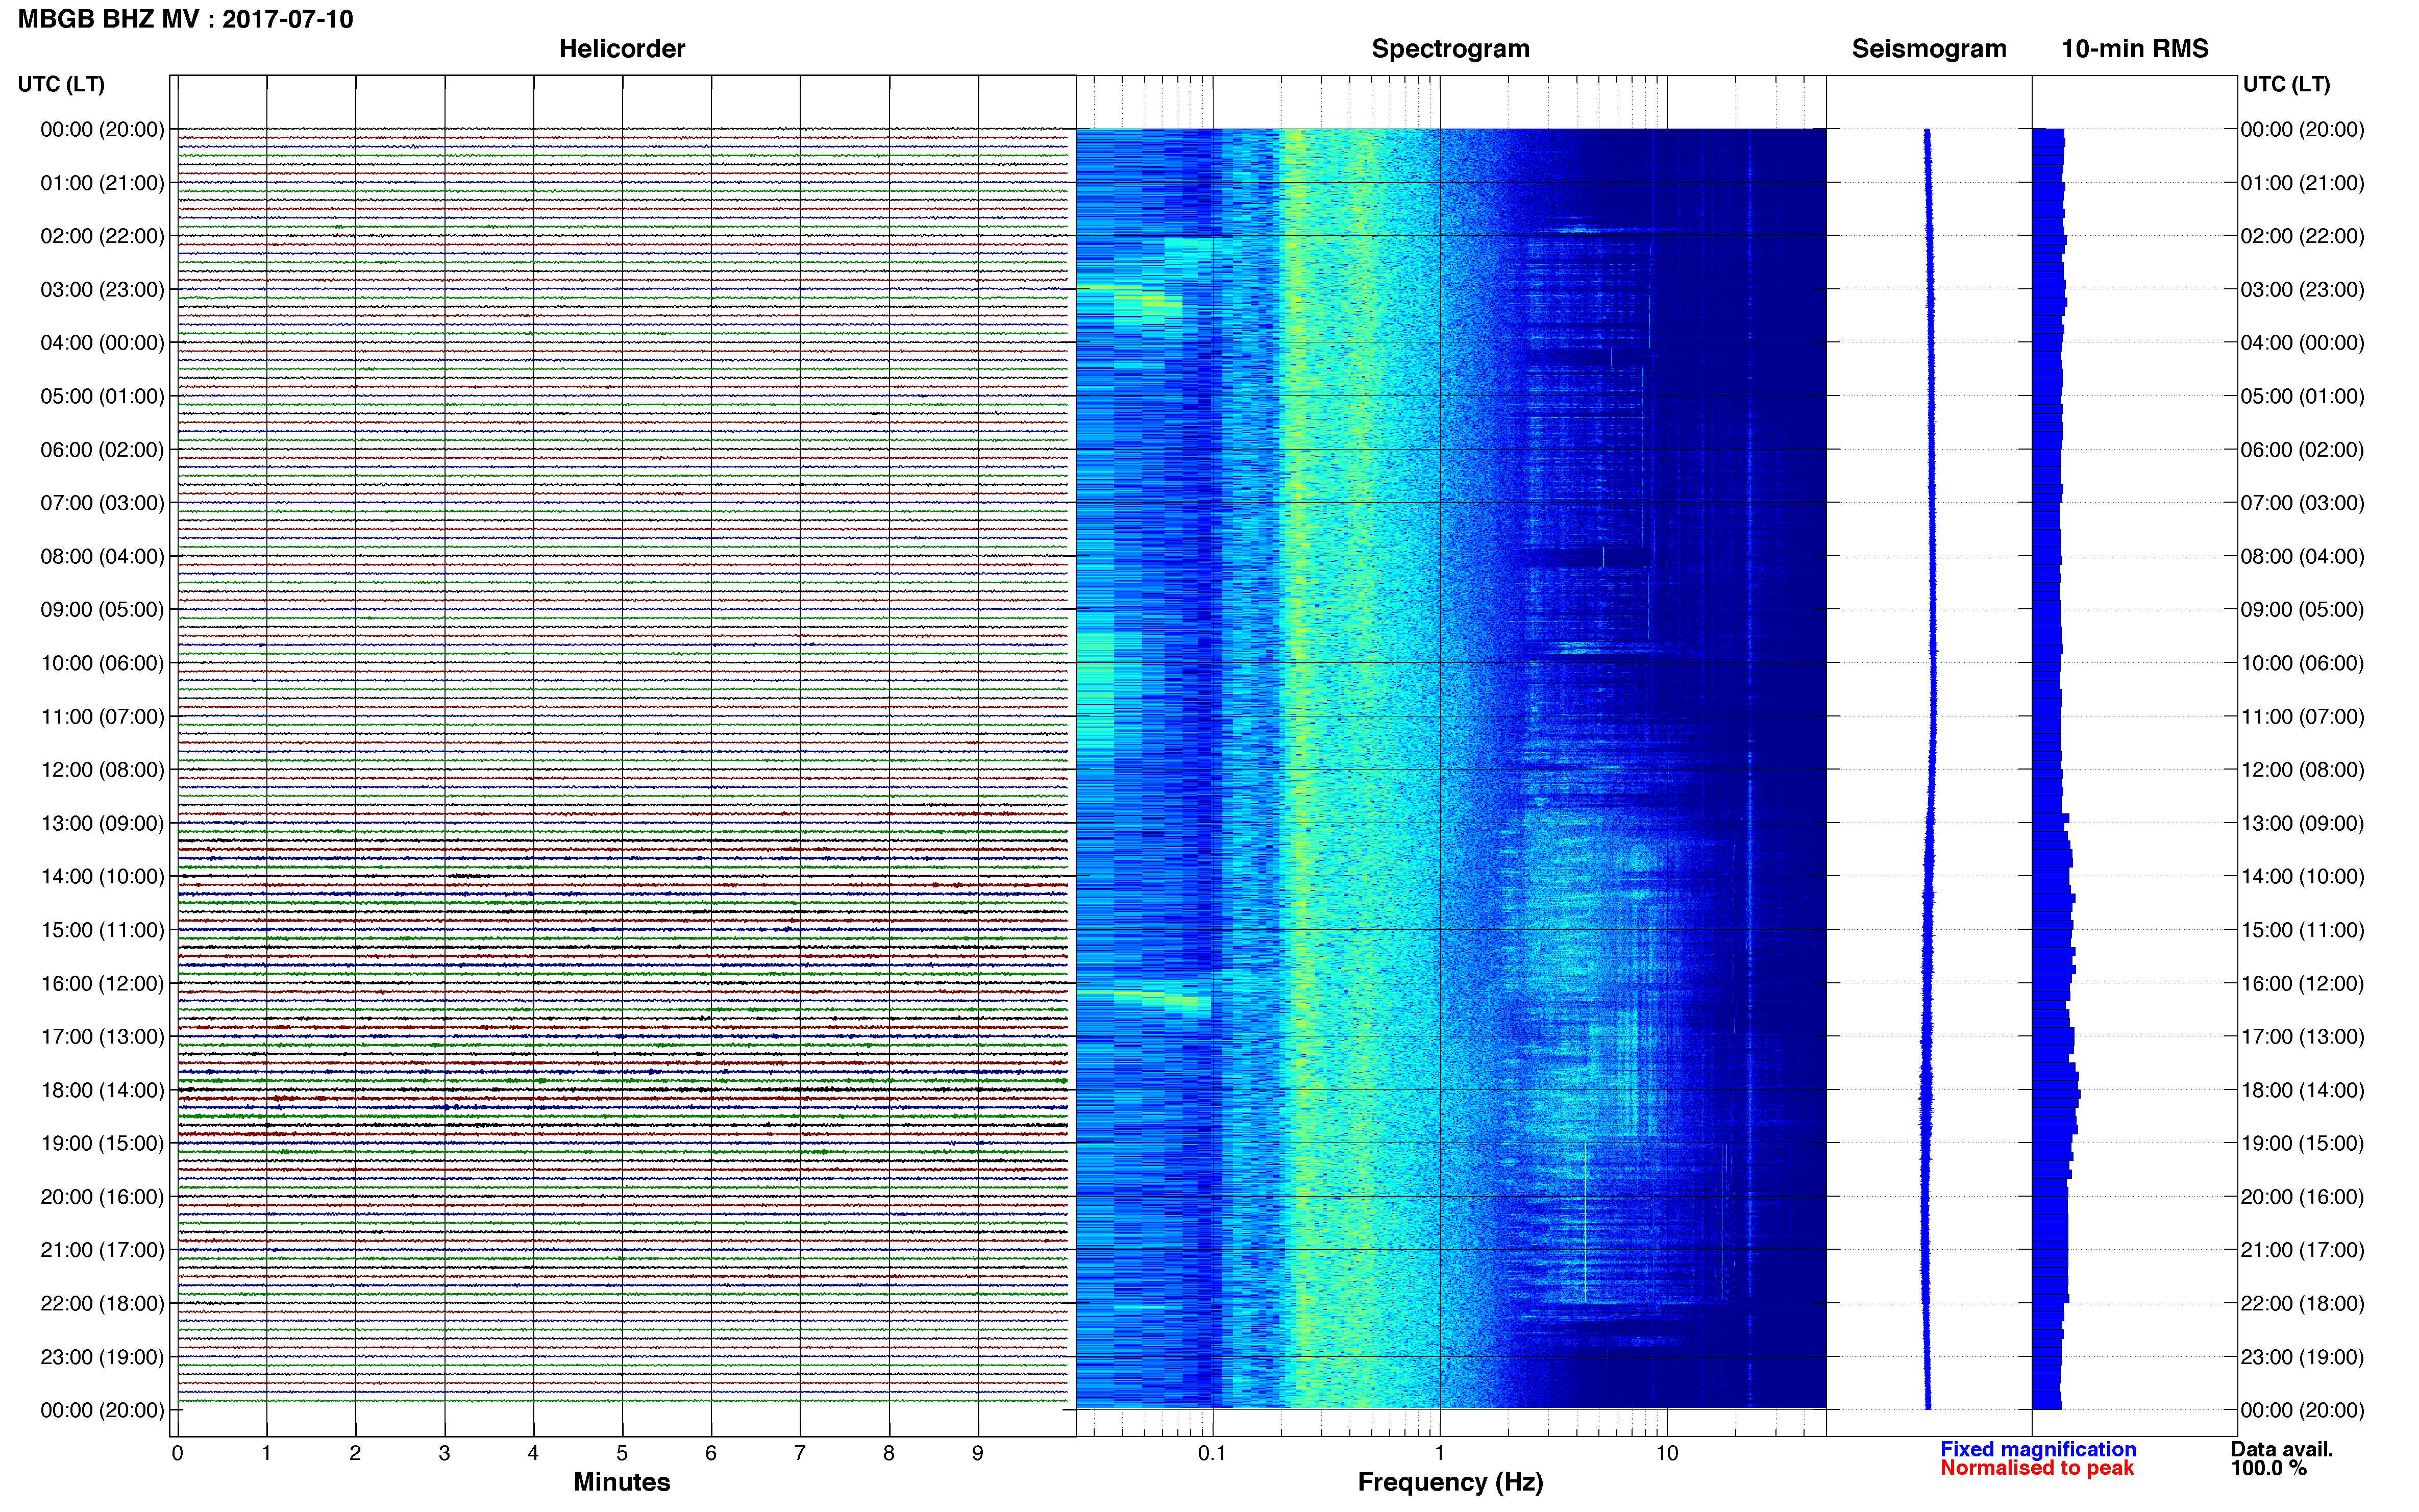Choose '12:00 (08:00)' on the right time axis

point(2302,770)
